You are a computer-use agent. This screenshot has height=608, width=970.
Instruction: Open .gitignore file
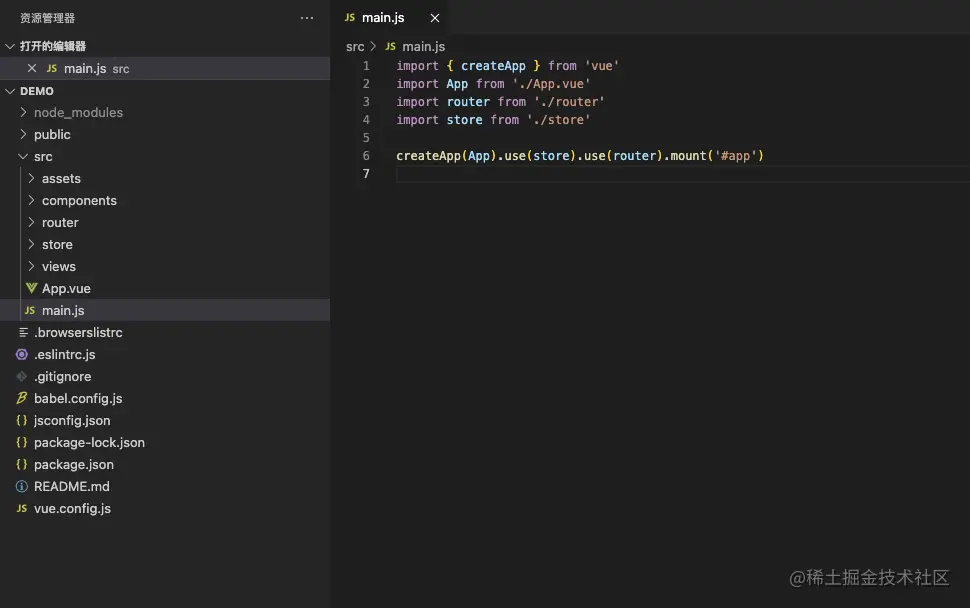pyautogui.click(x=62, y=377)
